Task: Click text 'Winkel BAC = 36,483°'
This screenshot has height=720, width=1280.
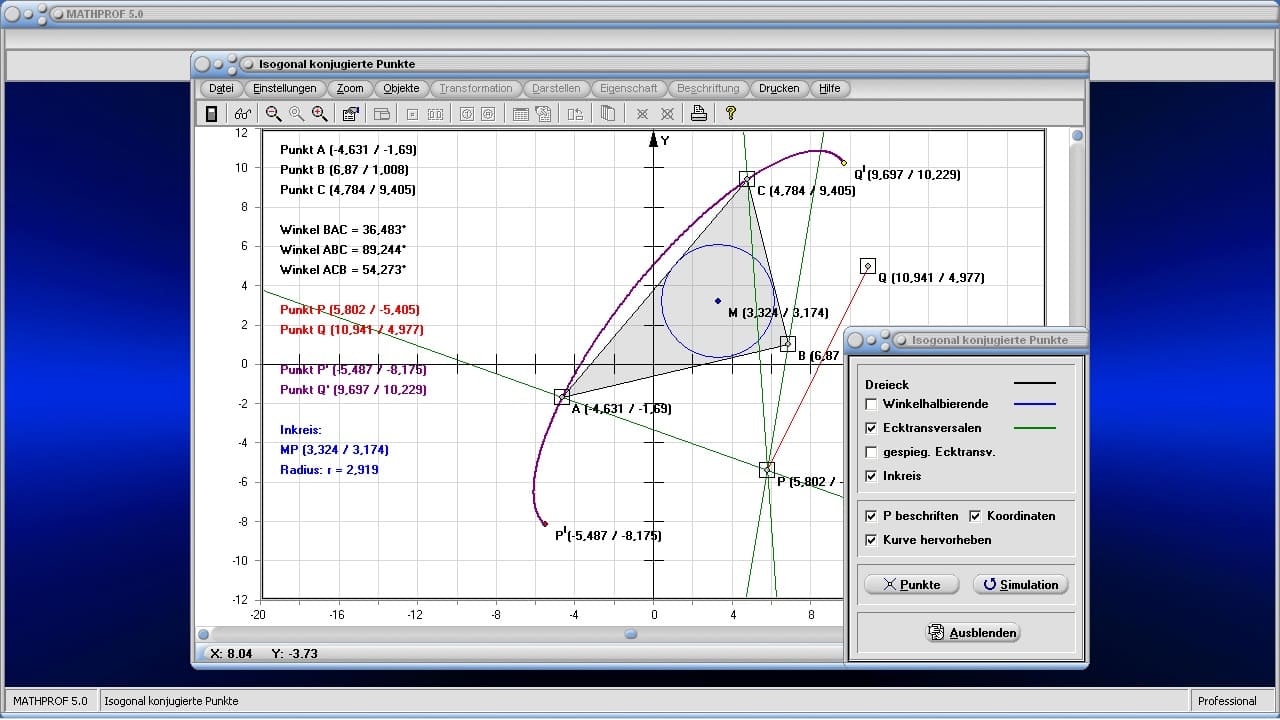Action: pos(343,230)
